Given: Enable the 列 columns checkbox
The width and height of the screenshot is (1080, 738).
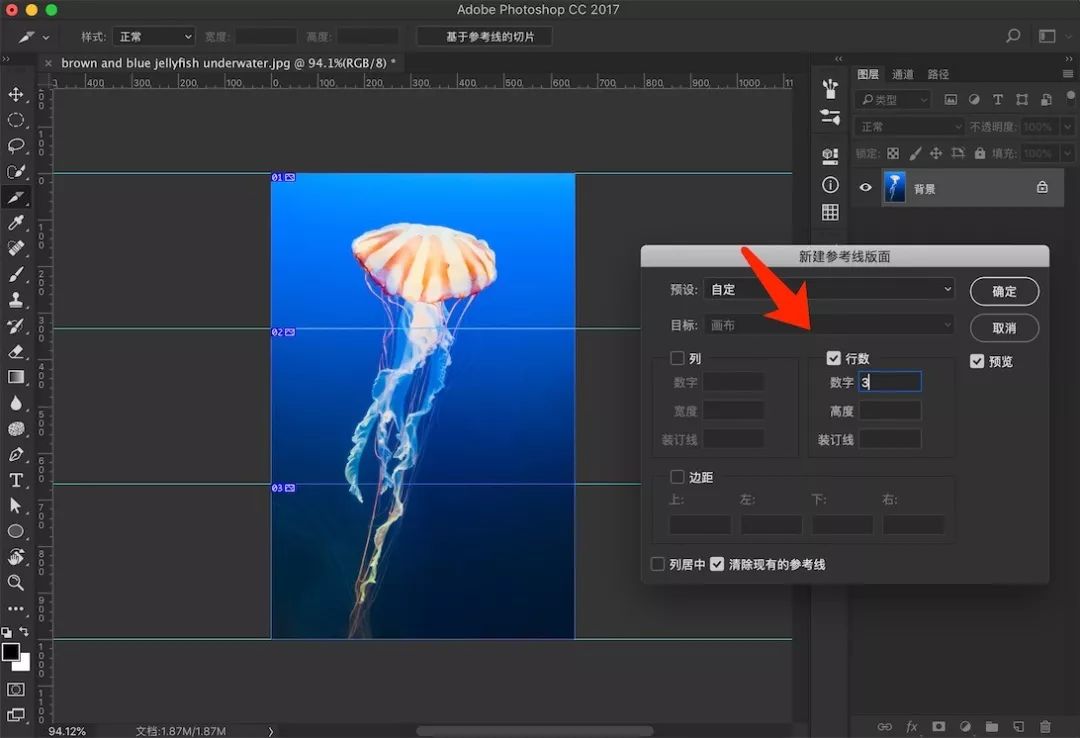Looking at the screenshot, I should pos(677,358).
